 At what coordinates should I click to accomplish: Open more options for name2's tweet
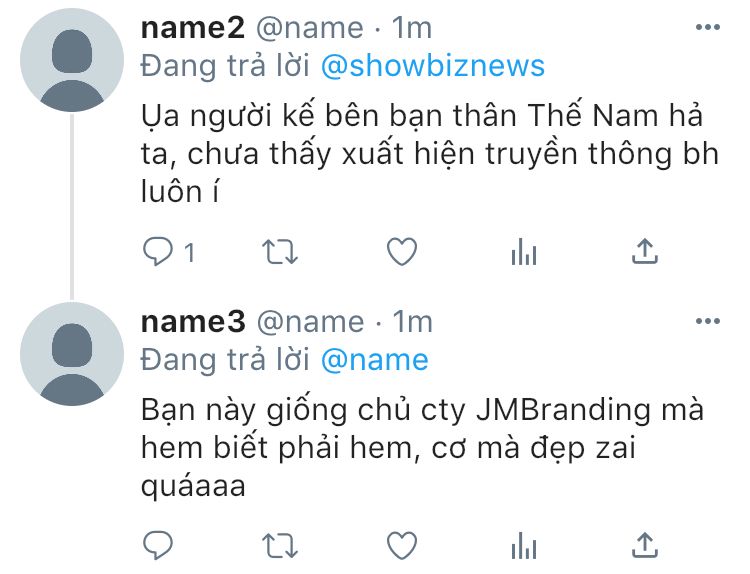[708, 27]
